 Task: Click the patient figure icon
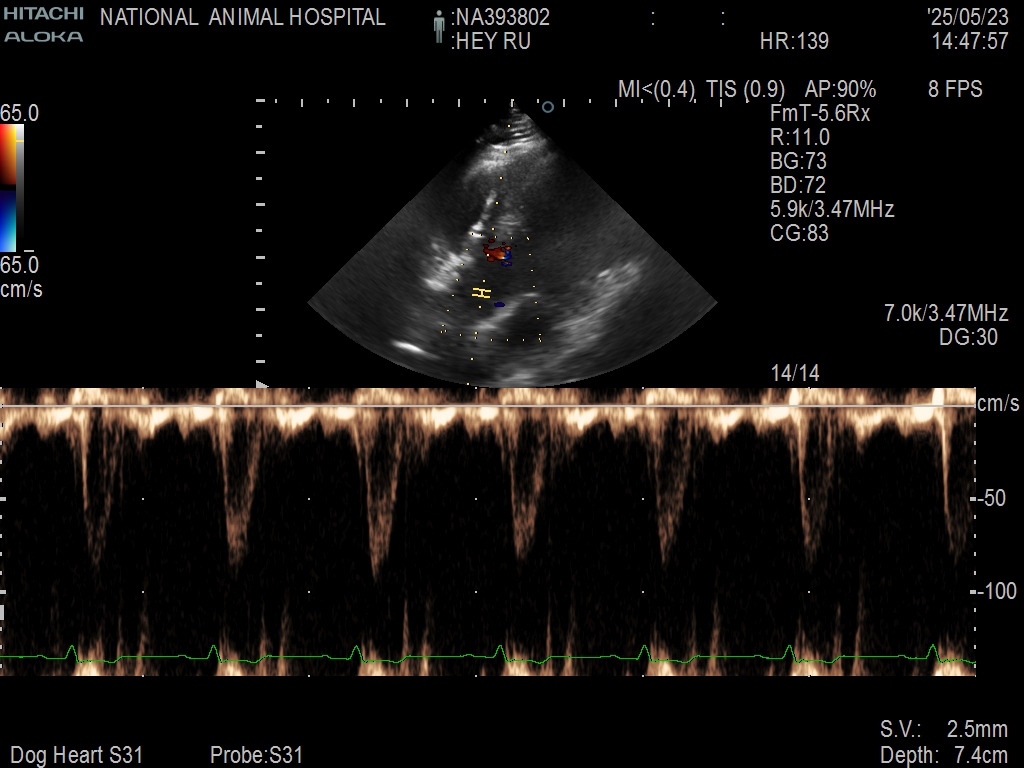(x=438, y=28)
